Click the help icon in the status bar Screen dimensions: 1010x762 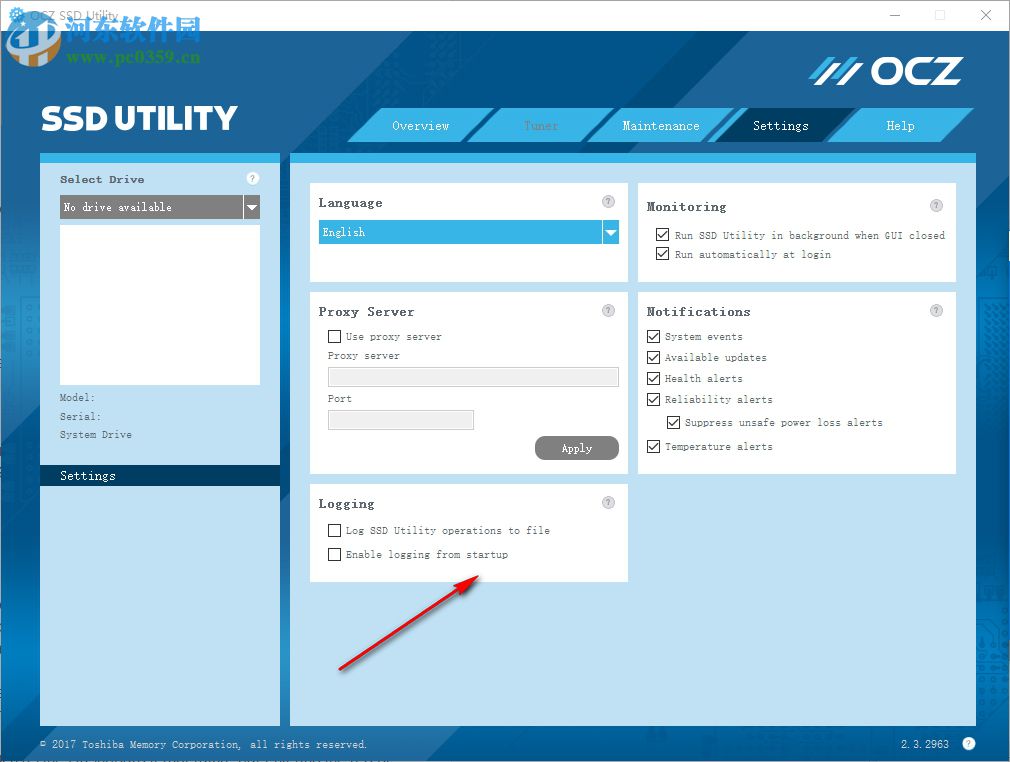[968, 744]
